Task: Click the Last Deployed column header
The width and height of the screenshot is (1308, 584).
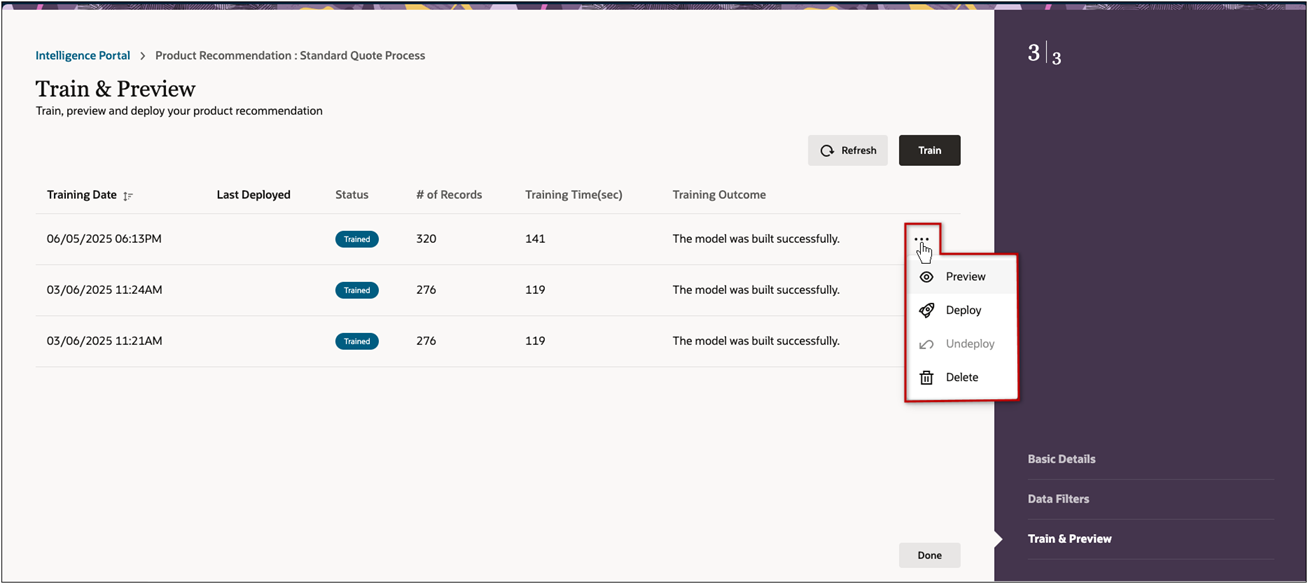Action: click(x=253, y=195)
